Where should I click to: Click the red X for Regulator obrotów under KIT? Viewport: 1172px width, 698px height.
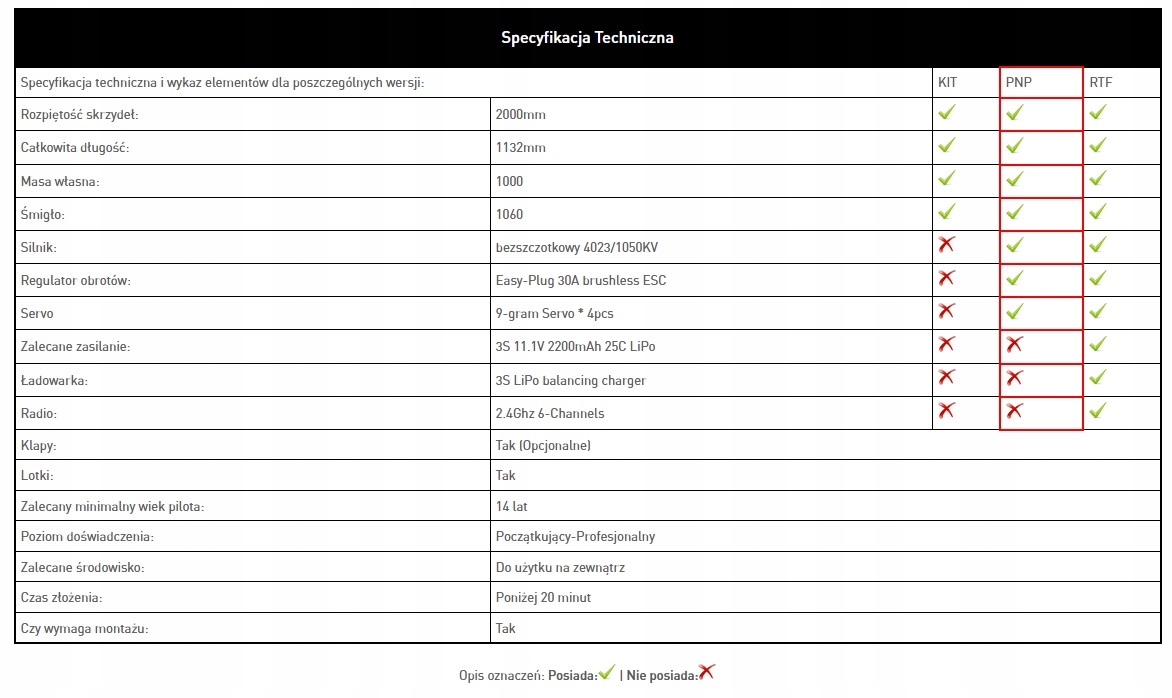point(946,277)
